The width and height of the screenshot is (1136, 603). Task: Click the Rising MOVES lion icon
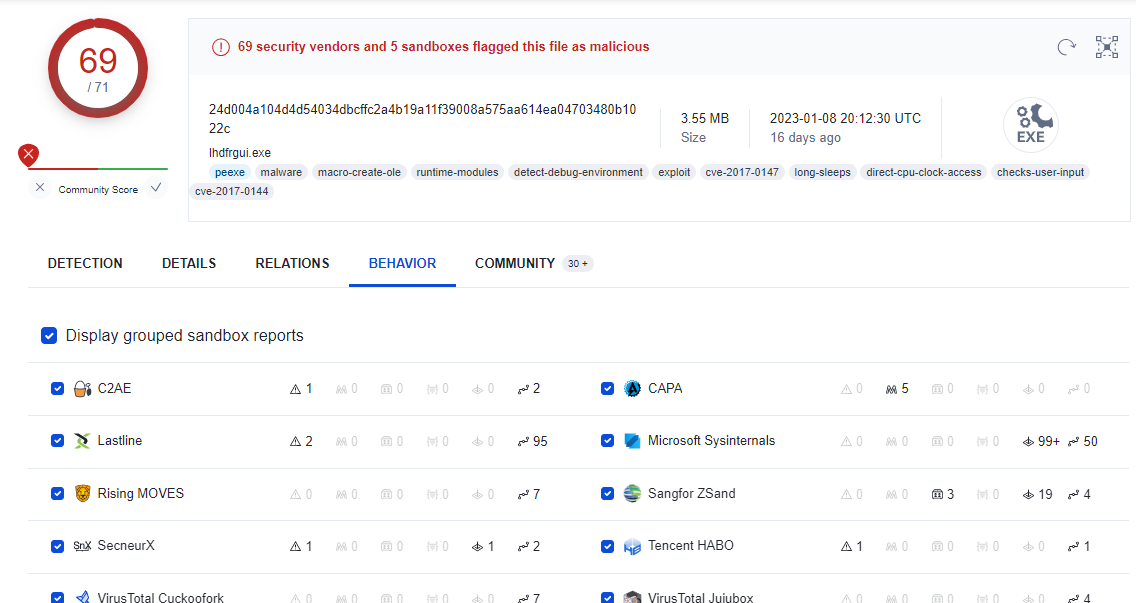tap(83, 493)
